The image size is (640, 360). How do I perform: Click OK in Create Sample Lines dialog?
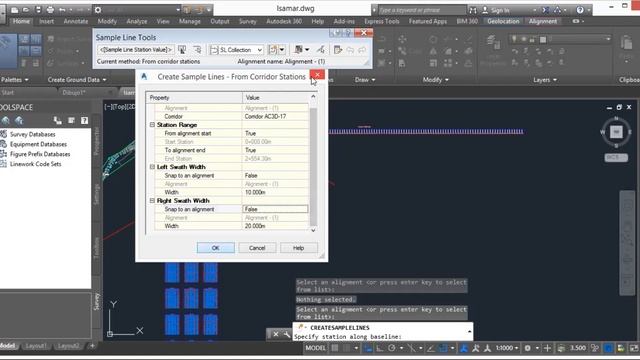pos(216,248)
